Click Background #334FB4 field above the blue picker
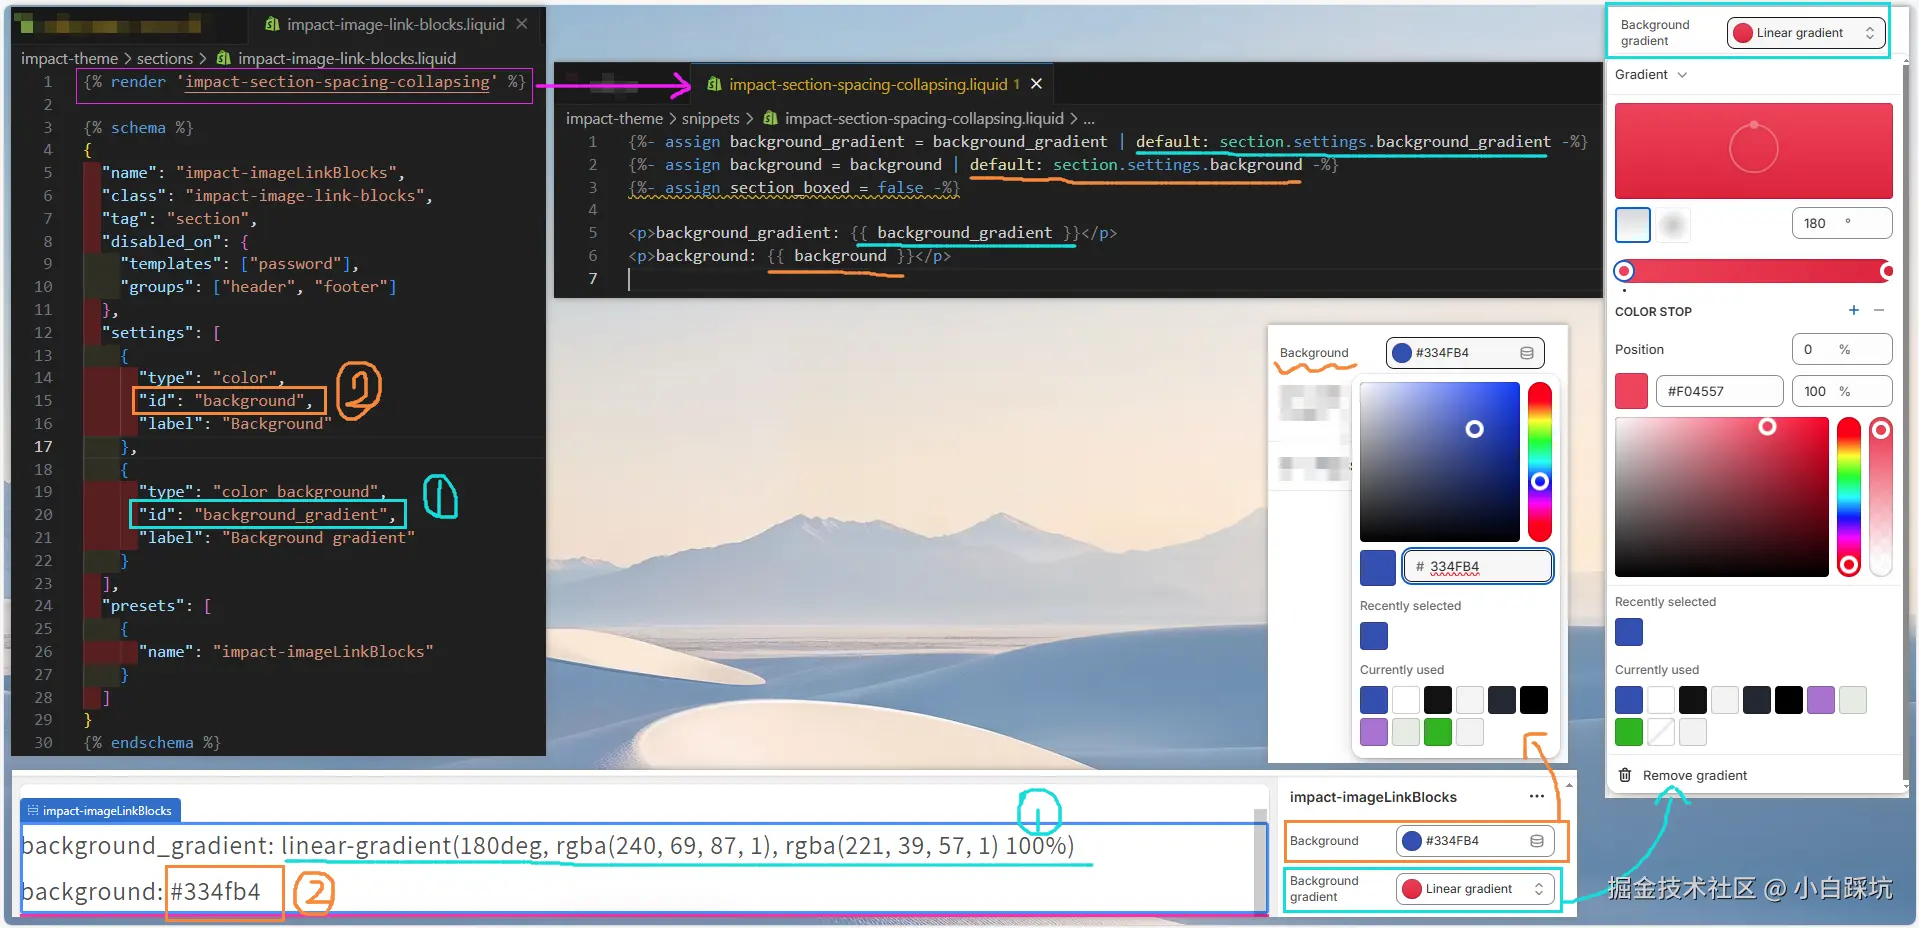The image size is (1919, 928). 1465,353
